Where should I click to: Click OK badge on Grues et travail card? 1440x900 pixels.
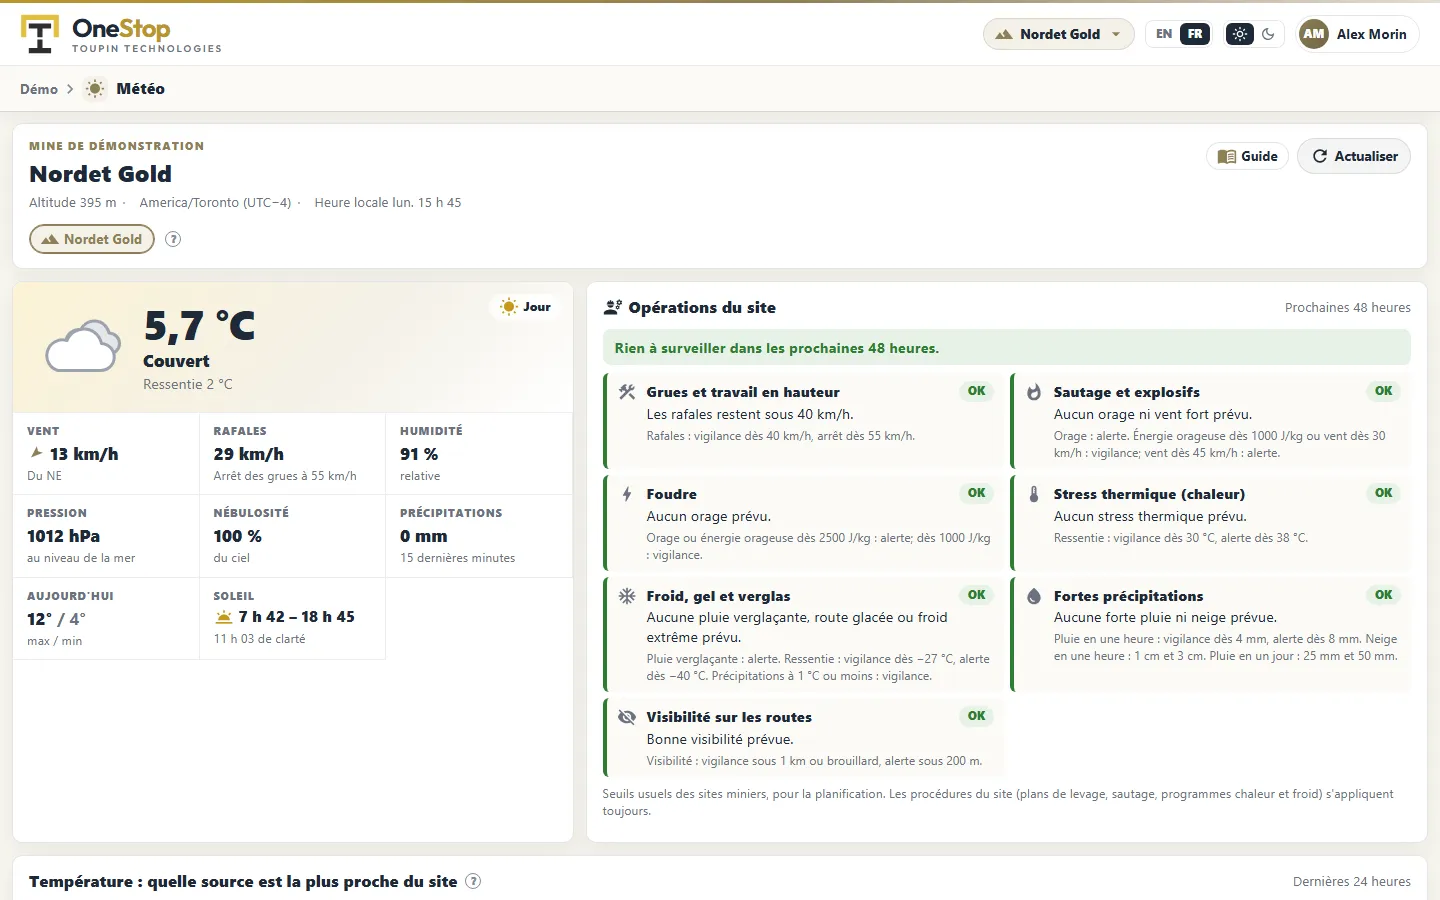(977, 391)
